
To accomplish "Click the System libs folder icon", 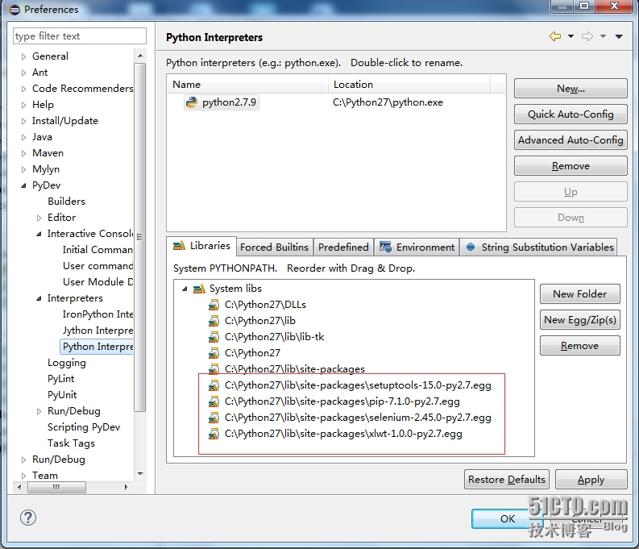I will point(199,289).
